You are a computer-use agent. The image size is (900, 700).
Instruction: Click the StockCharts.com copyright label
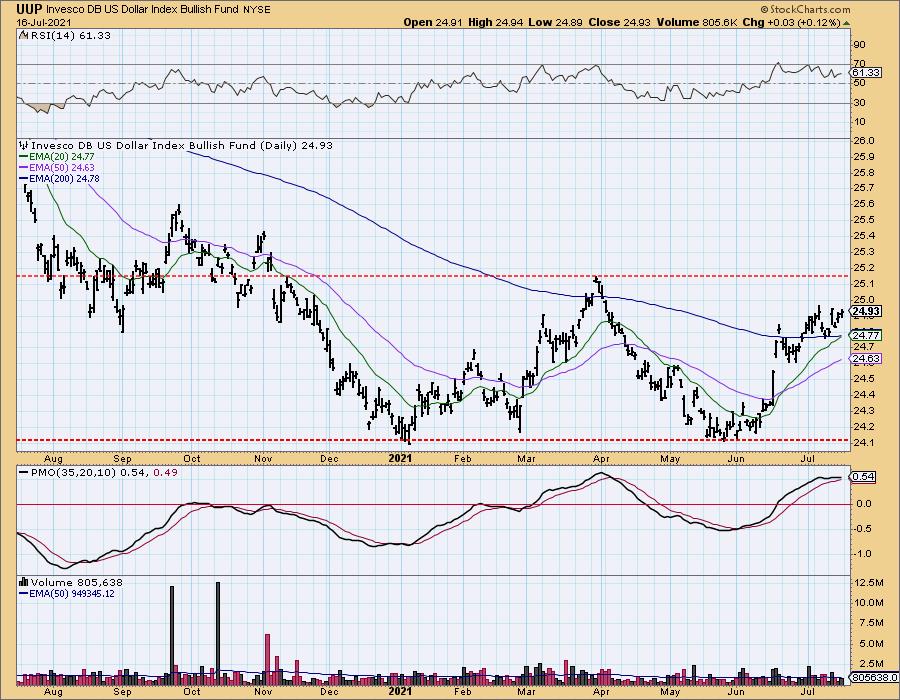click(x=805, y=9)
